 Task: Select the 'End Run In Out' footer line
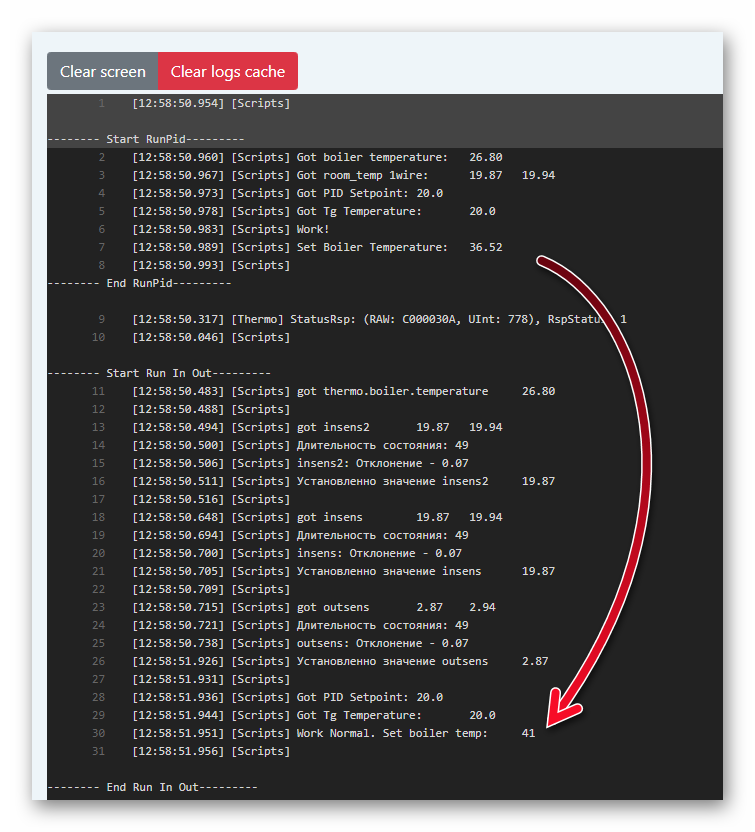152,787
